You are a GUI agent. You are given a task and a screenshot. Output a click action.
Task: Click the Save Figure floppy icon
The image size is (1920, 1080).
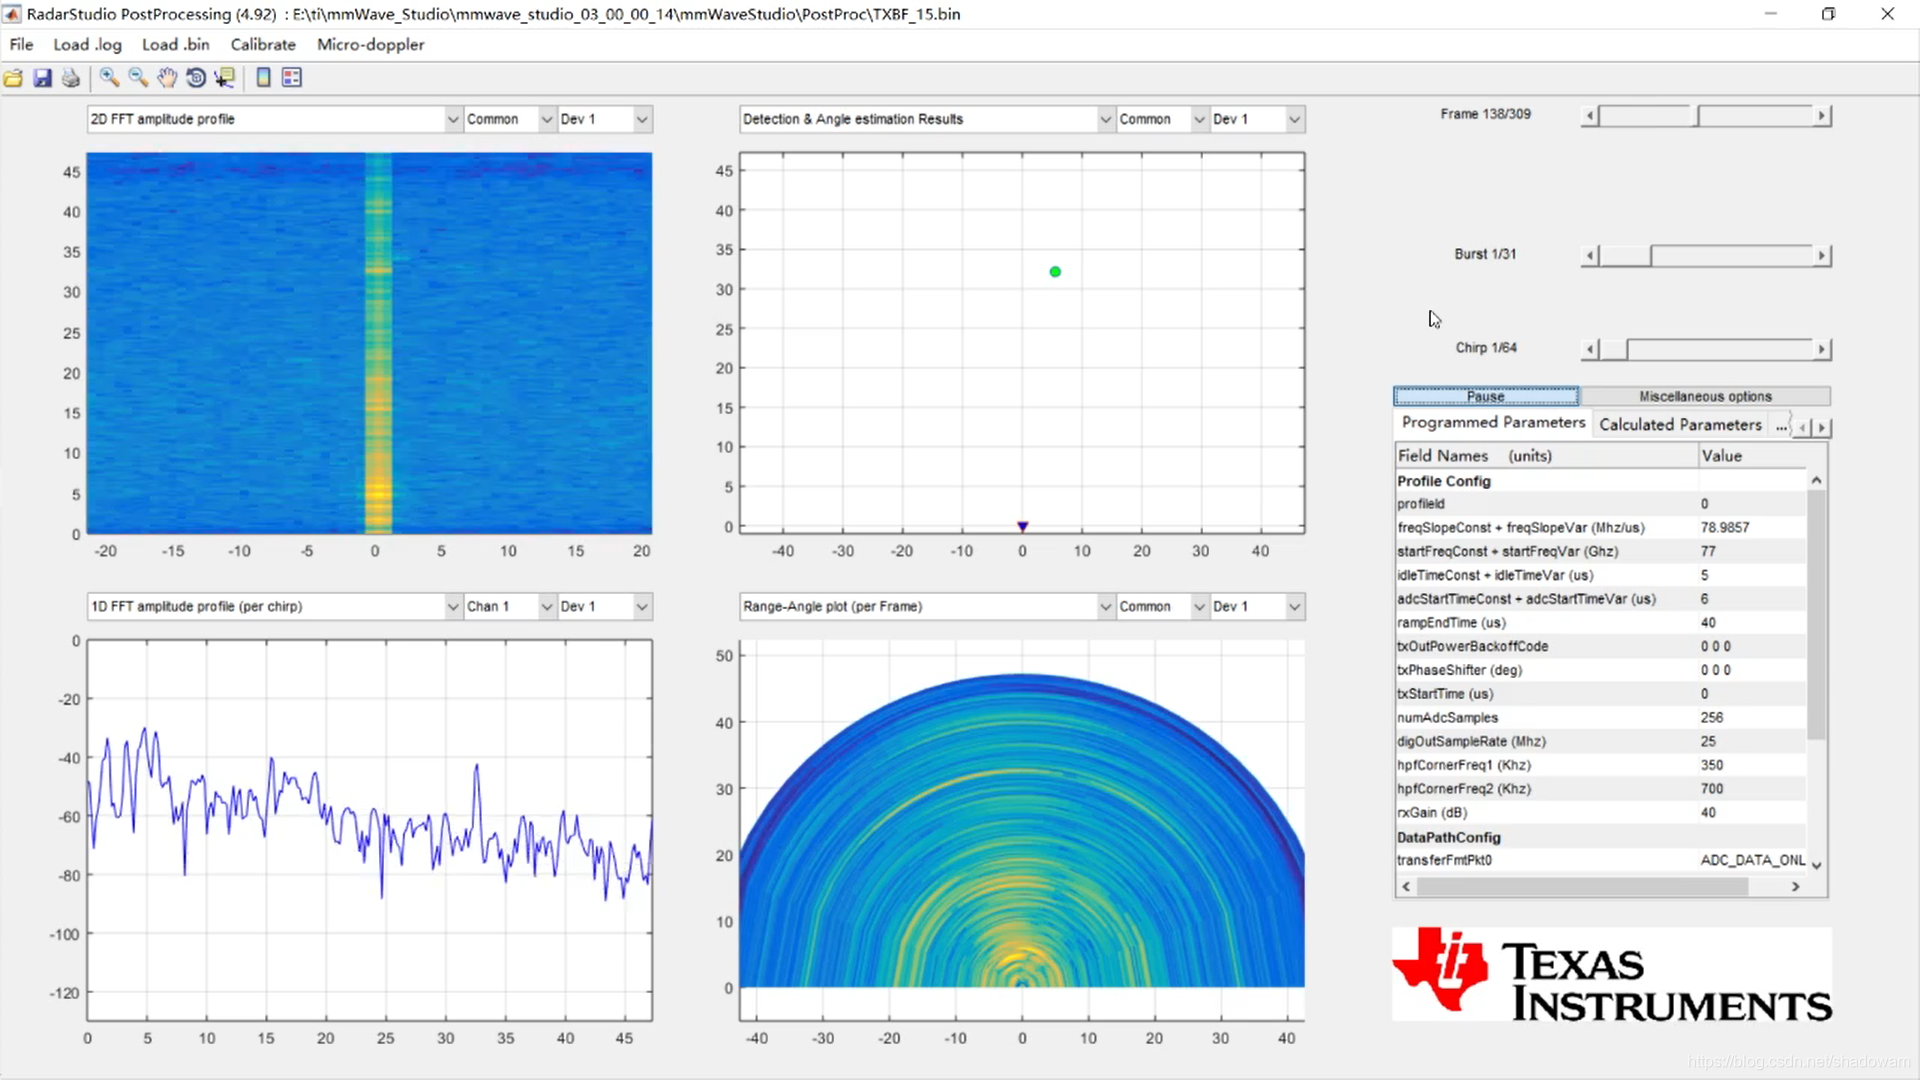tap(42, 78)
